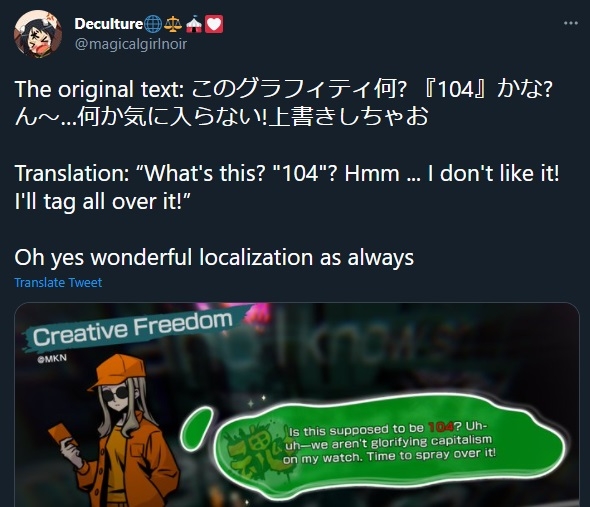Click the red 104 text in bubble
590x507 pixels.
click(x=441, y=427)
